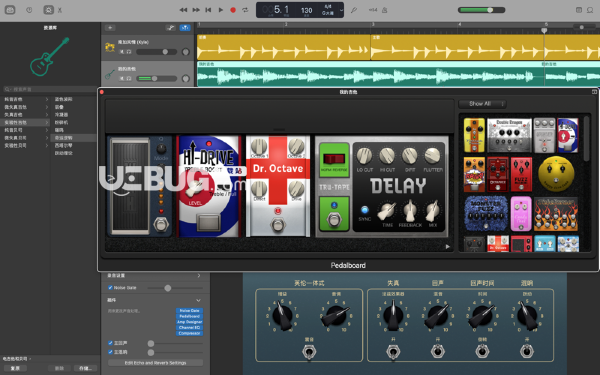Collapse the Plug-ins section chevron

click(198, 300)
